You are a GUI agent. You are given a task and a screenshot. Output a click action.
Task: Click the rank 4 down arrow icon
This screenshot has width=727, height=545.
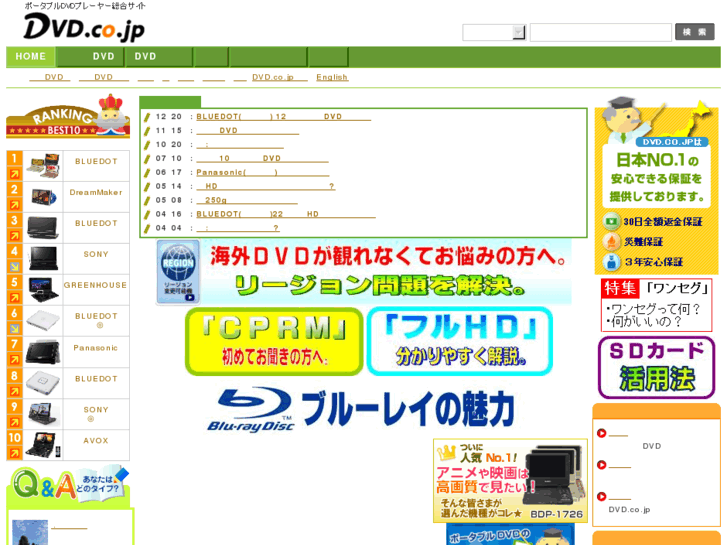[x=14, y=267]
